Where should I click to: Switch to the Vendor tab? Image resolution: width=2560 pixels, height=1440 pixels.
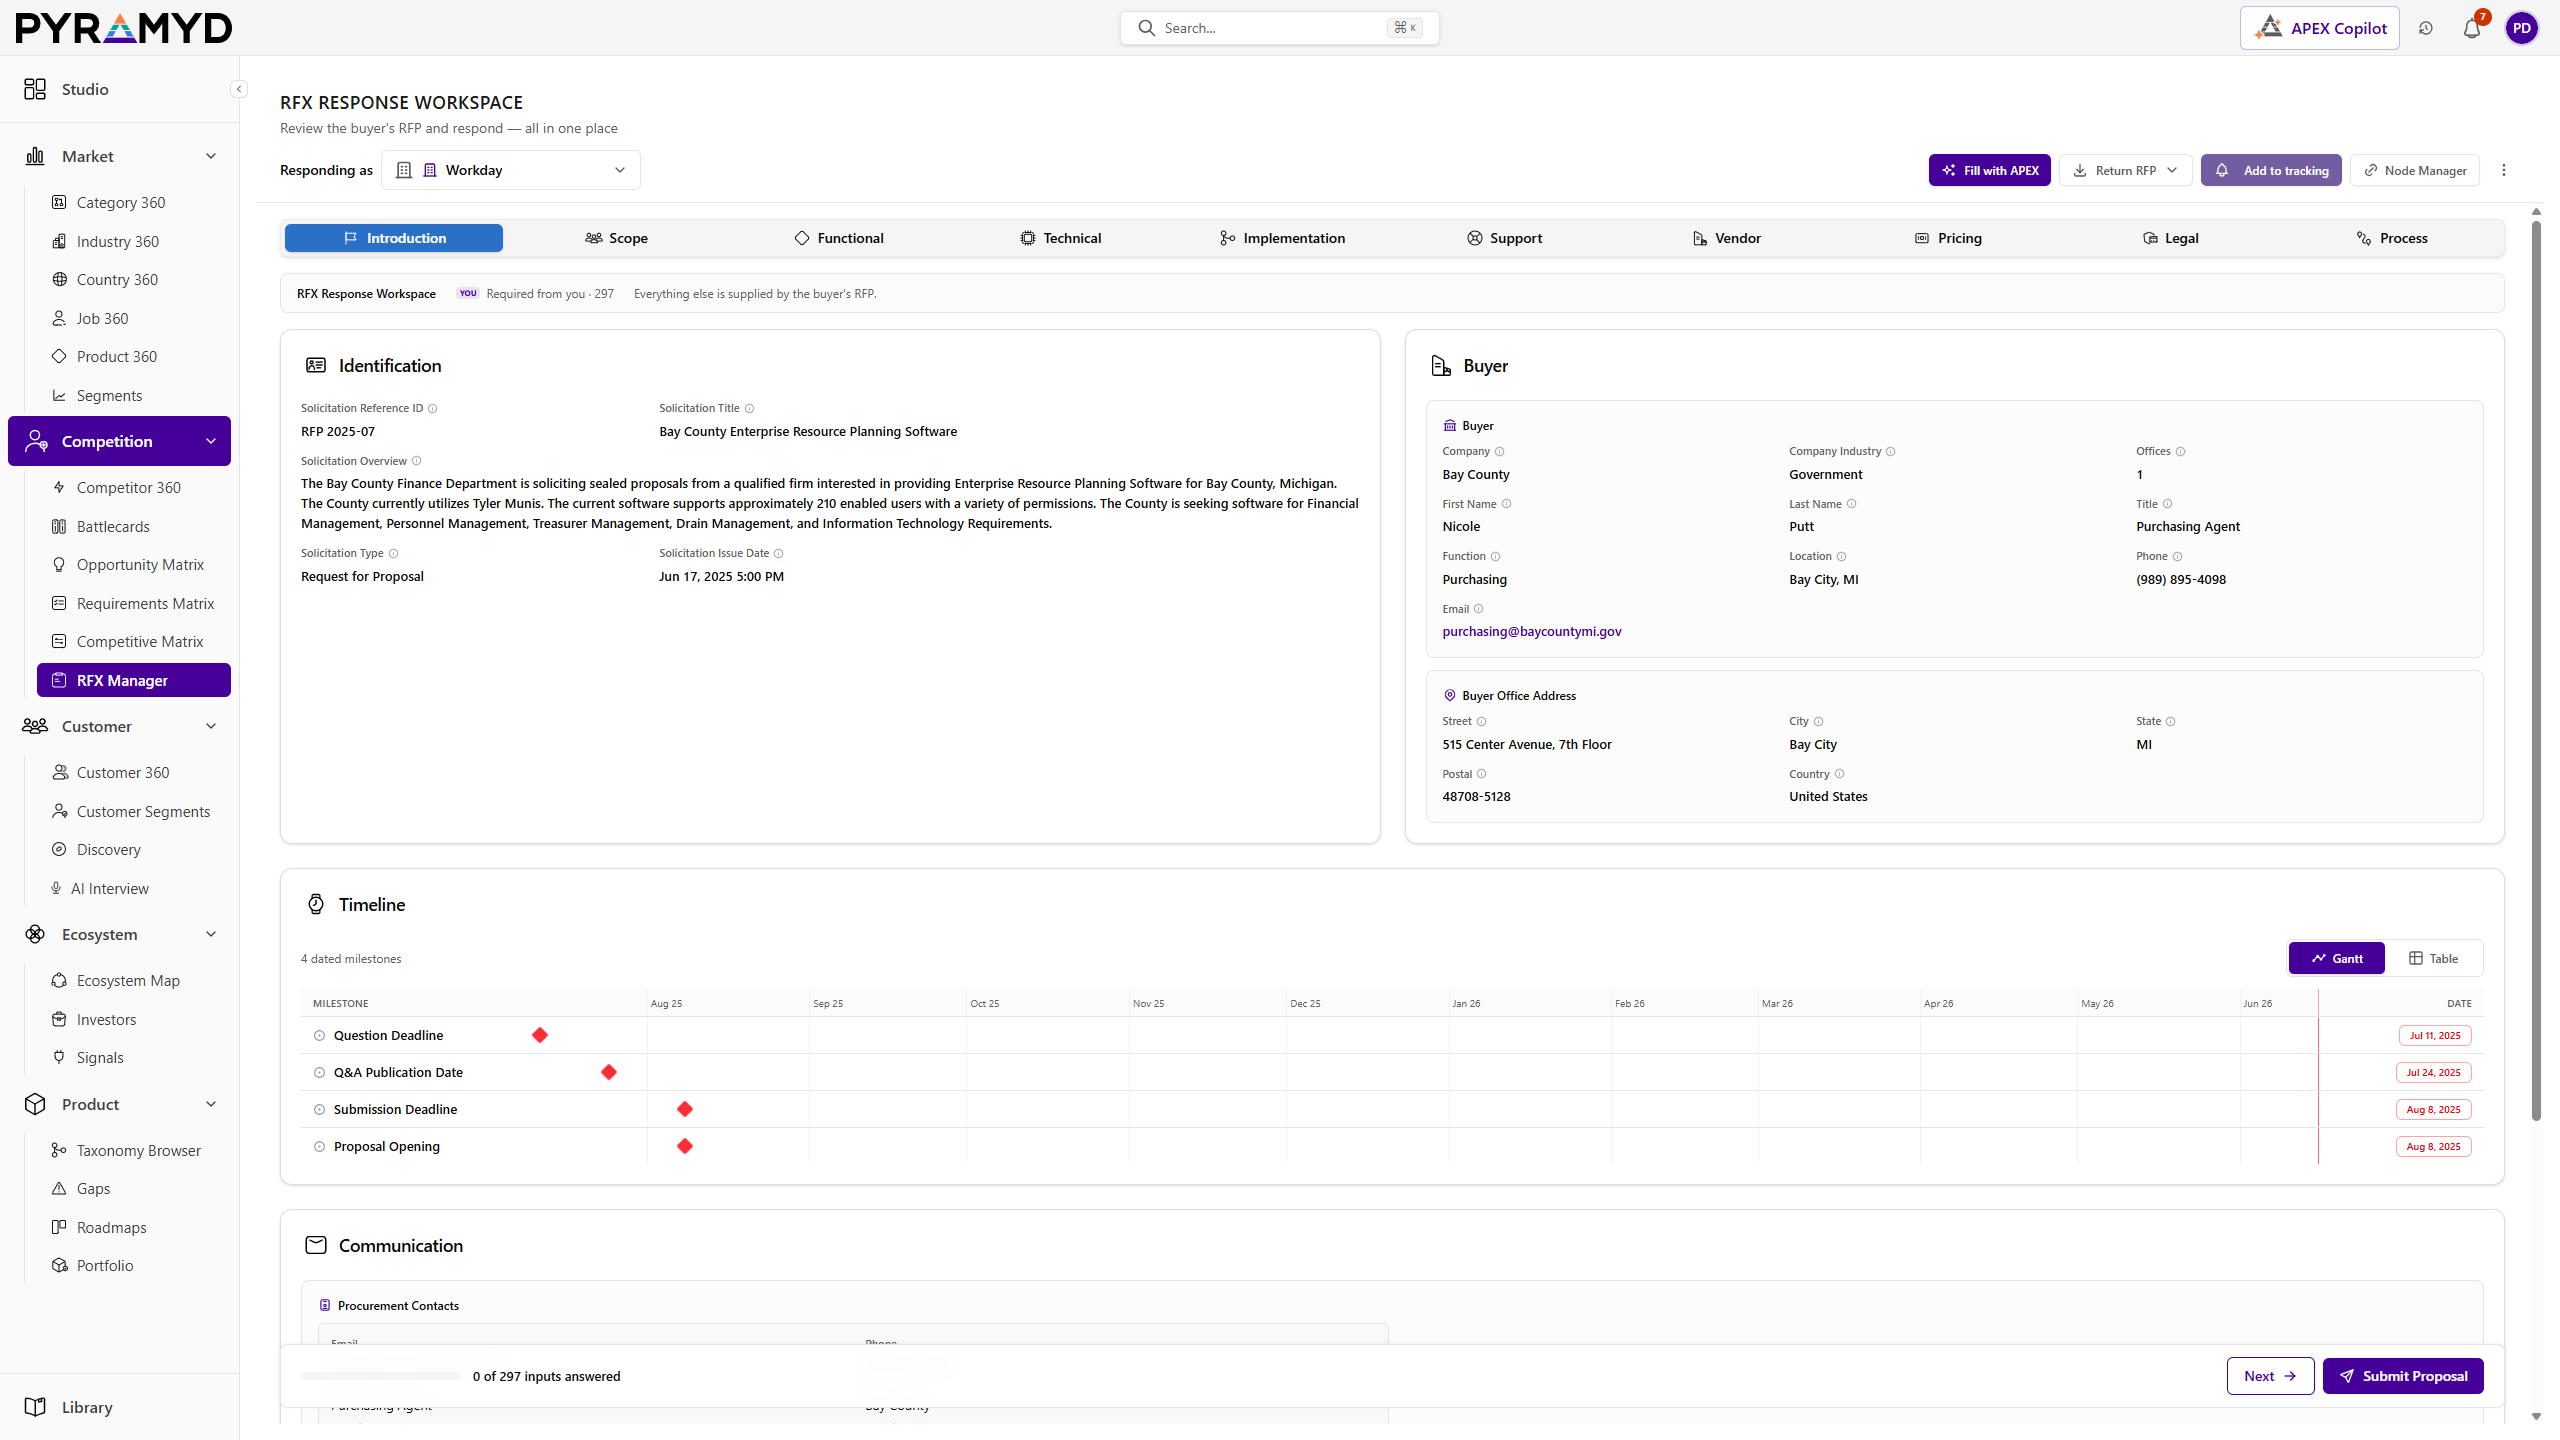(1726, 238)
